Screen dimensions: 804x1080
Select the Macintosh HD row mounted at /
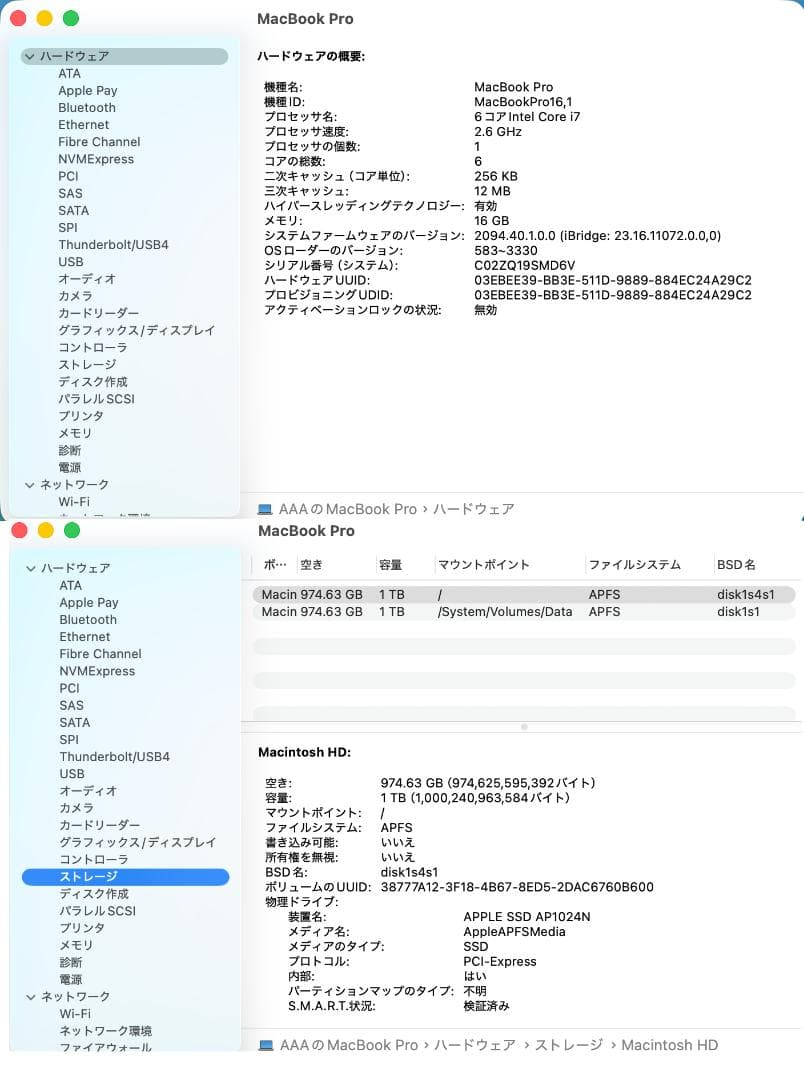coord(450,593)
